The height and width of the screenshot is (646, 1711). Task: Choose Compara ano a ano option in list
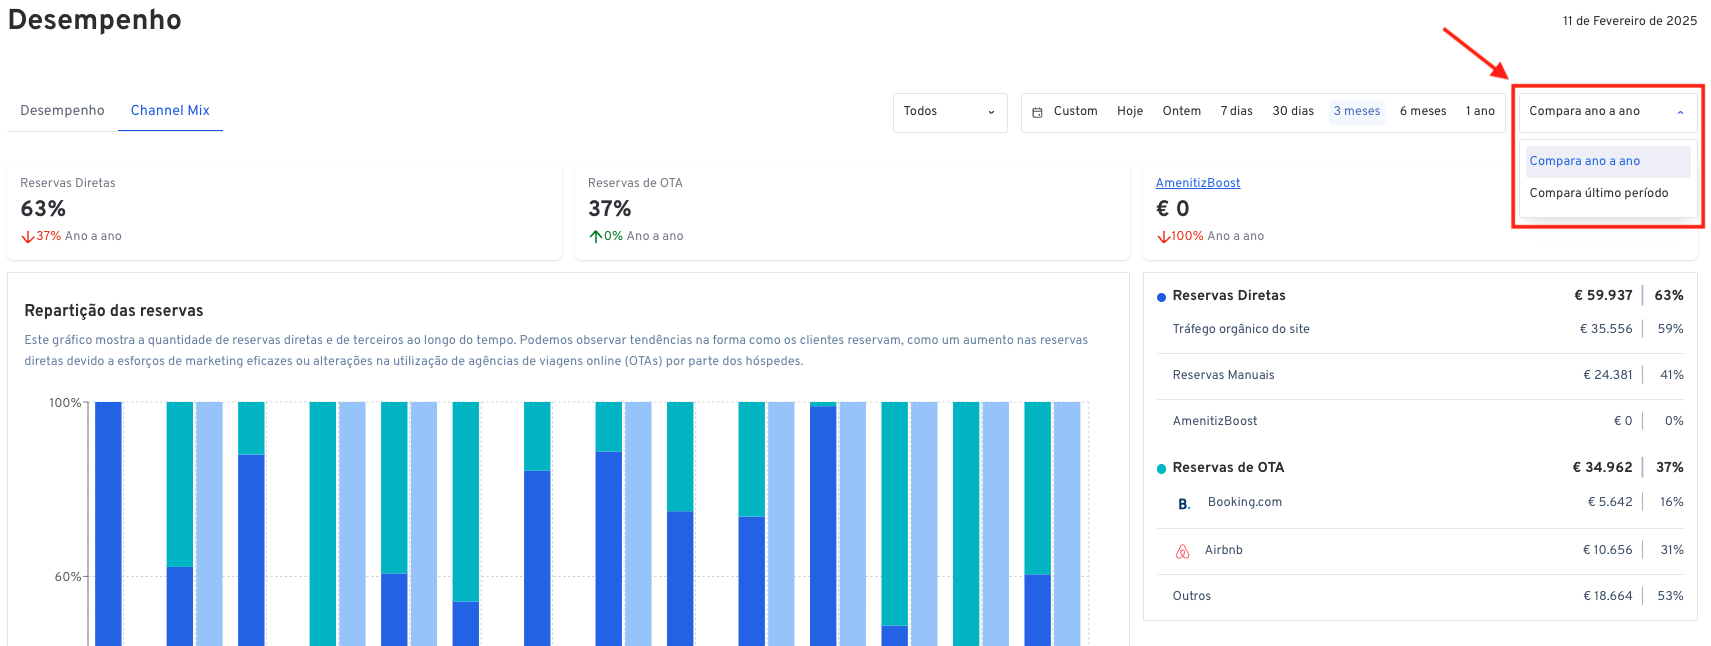[x=1608, y=161]
